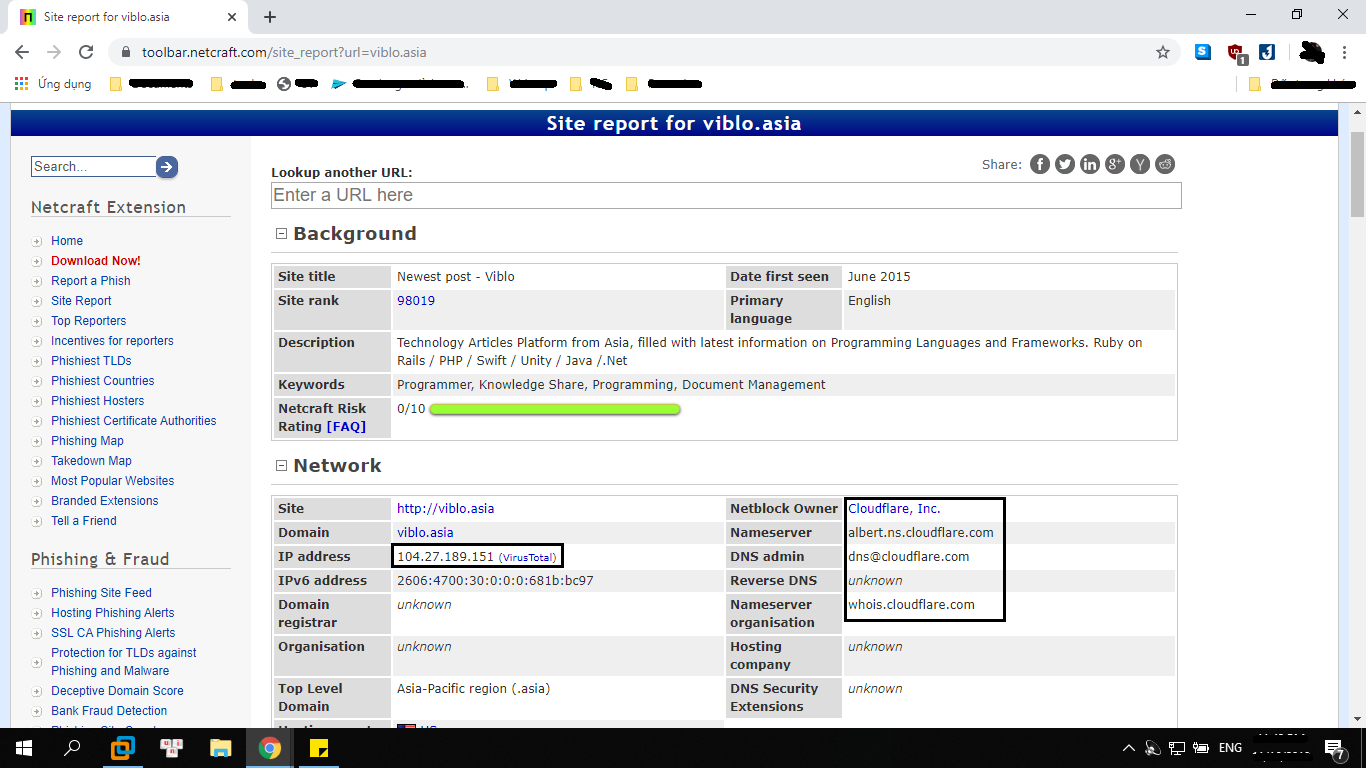Screen dimensions: 1366x768
Task: Open the Phishing Site Feed
Action: 102,593
